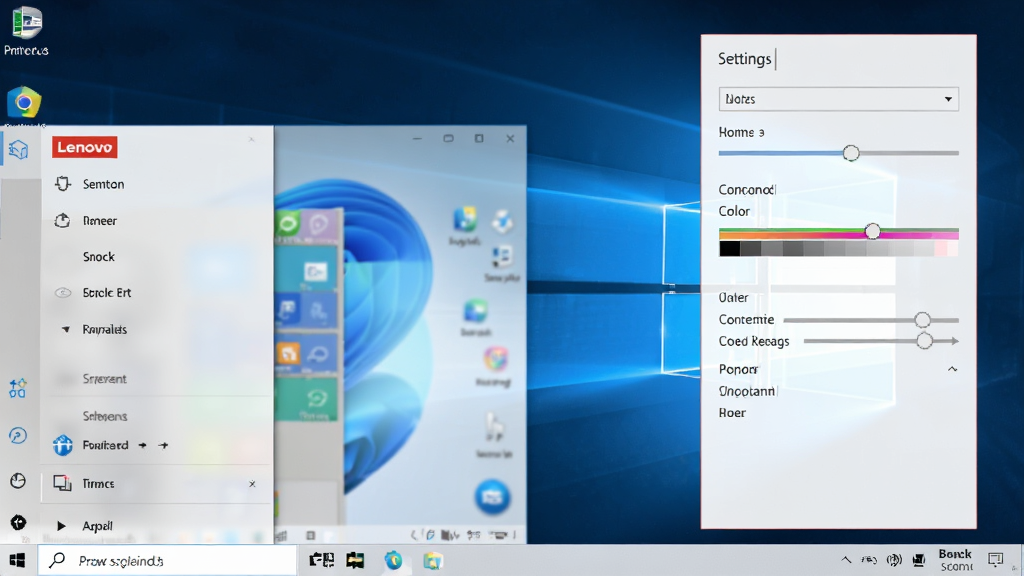Click the monitor icon beside Tirmcs
Screen dimensions: 1024x576
[x=62, y=483]
